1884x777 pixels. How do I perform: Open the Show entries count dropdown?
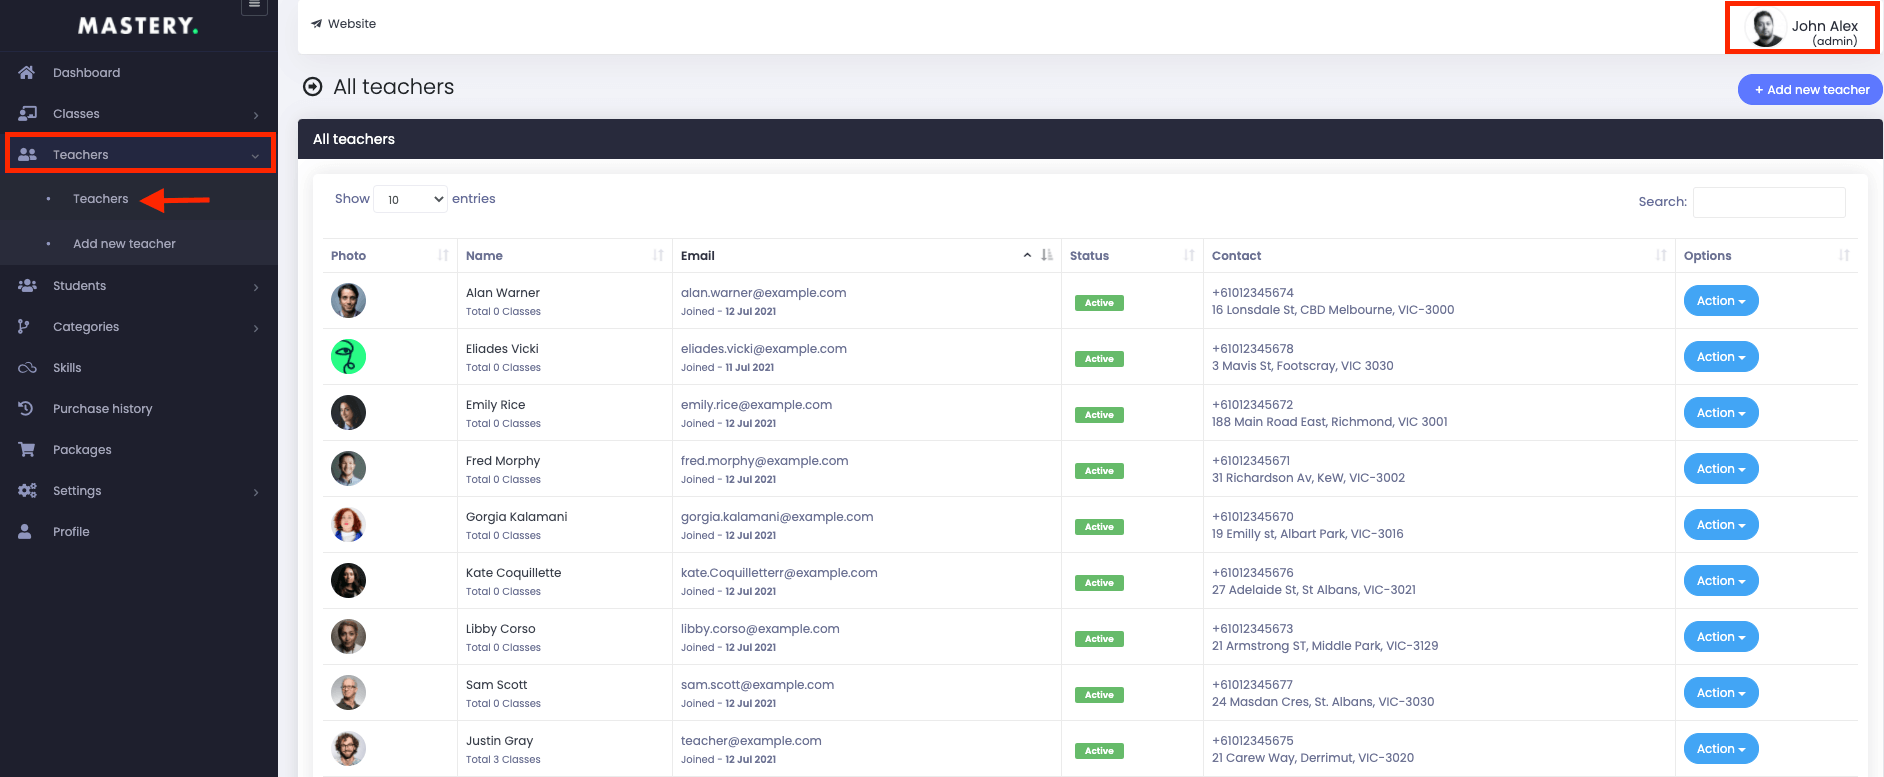pyautogui.click(x=410, y=199)
